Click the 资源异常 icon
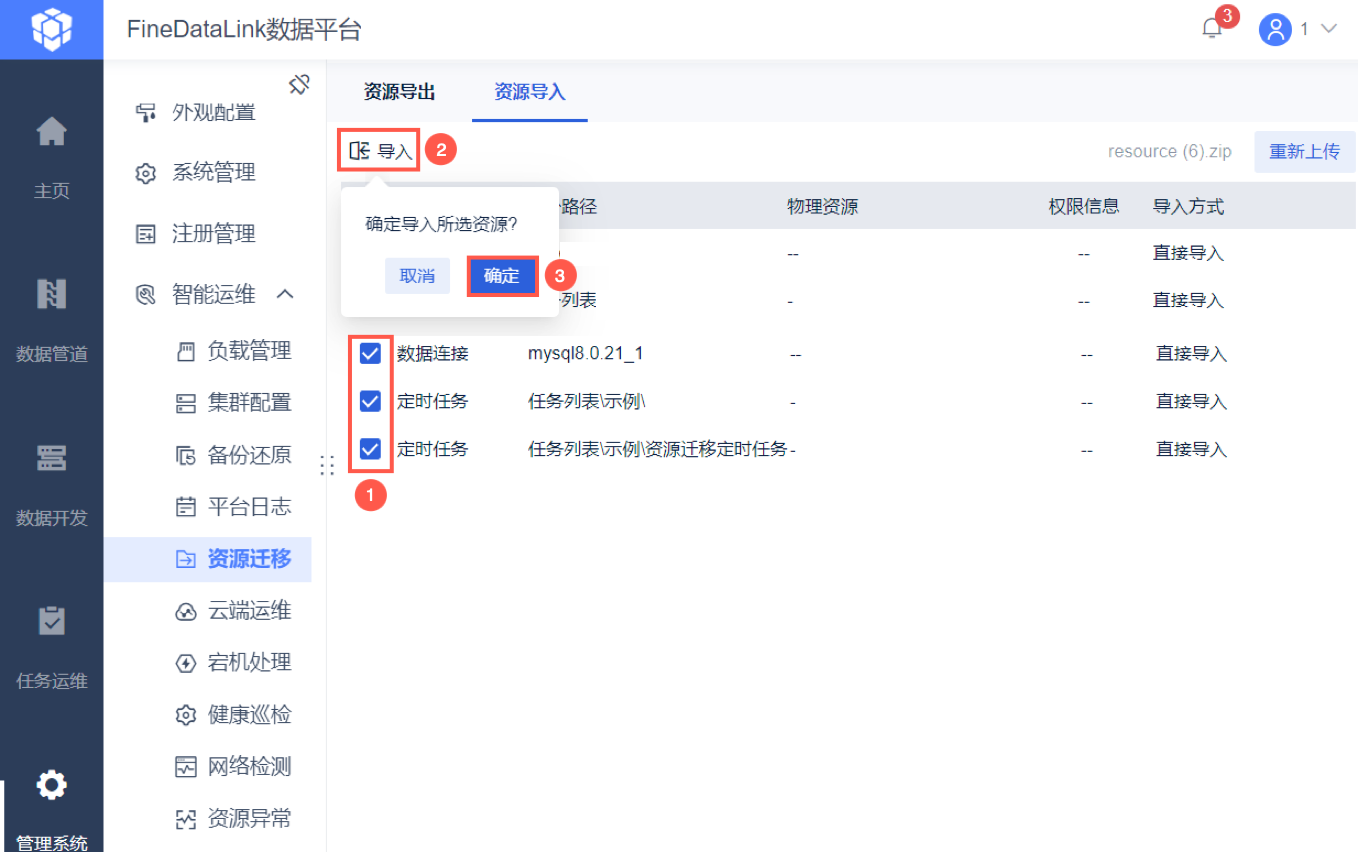The height and width of the screenshot is (852, 1358). [x=186, y=819]
